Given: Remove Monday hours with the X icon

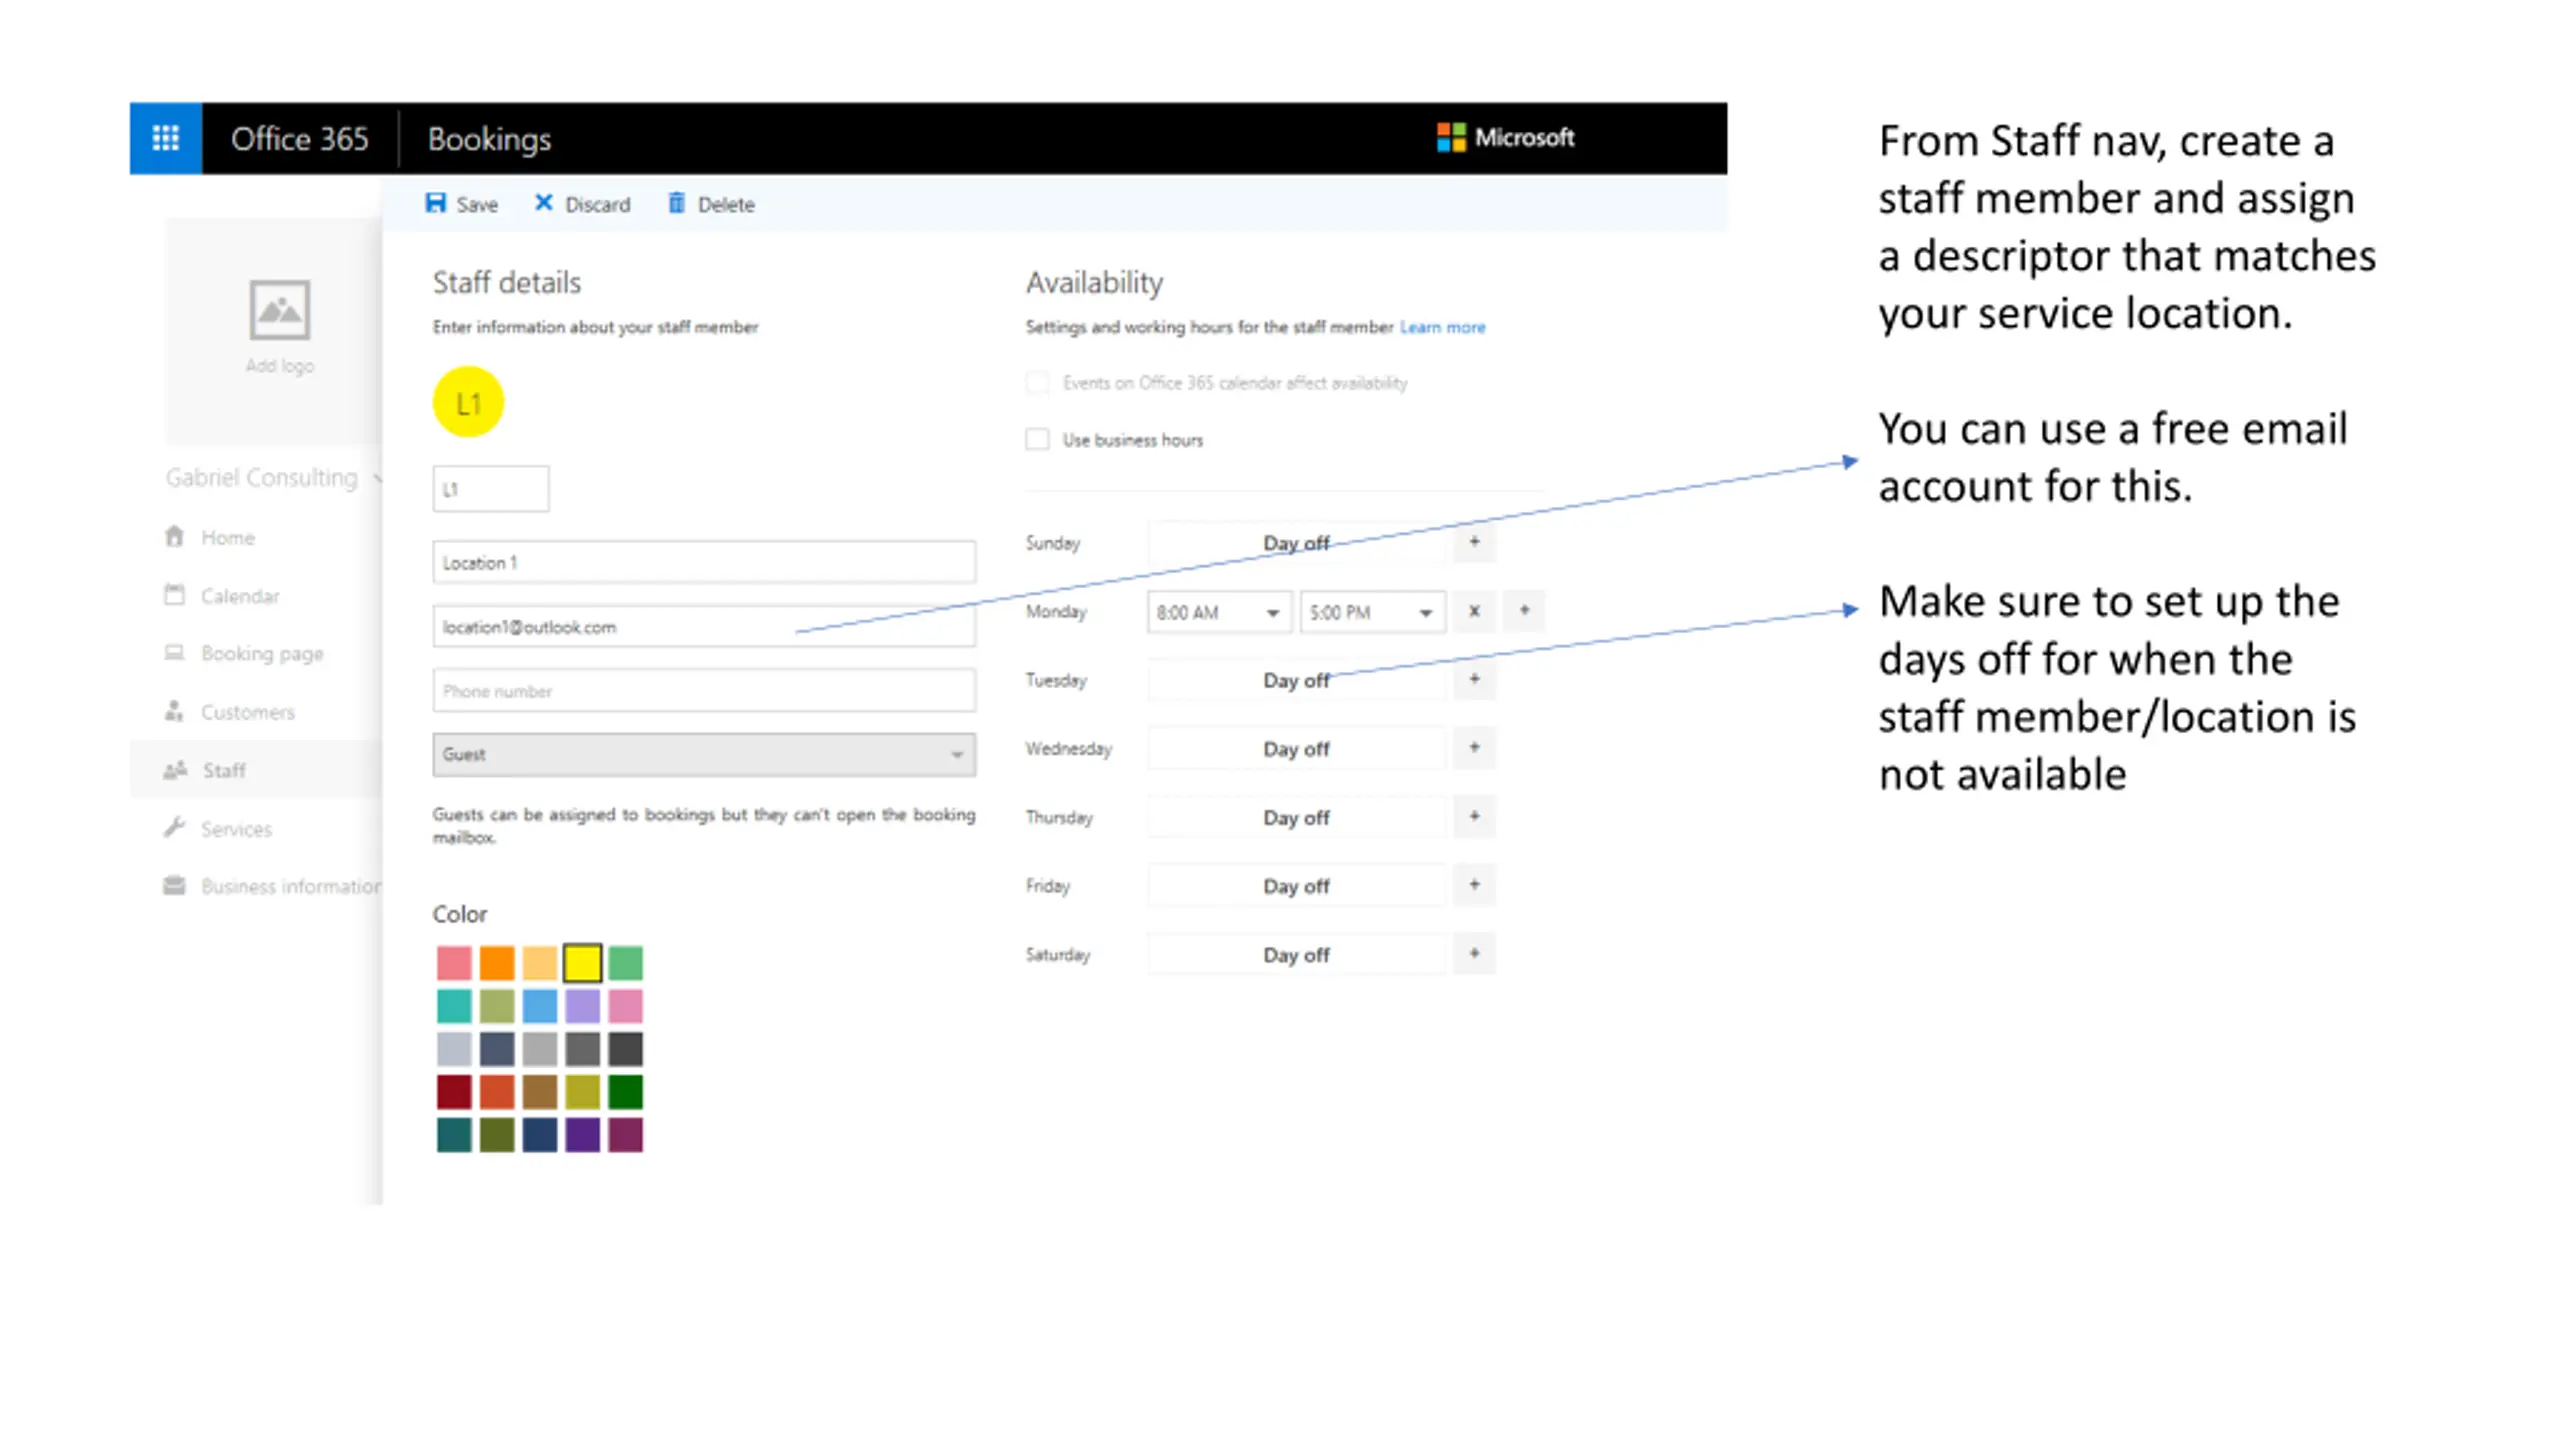Looking at the screenshot, I should [x=1474, y=611].
